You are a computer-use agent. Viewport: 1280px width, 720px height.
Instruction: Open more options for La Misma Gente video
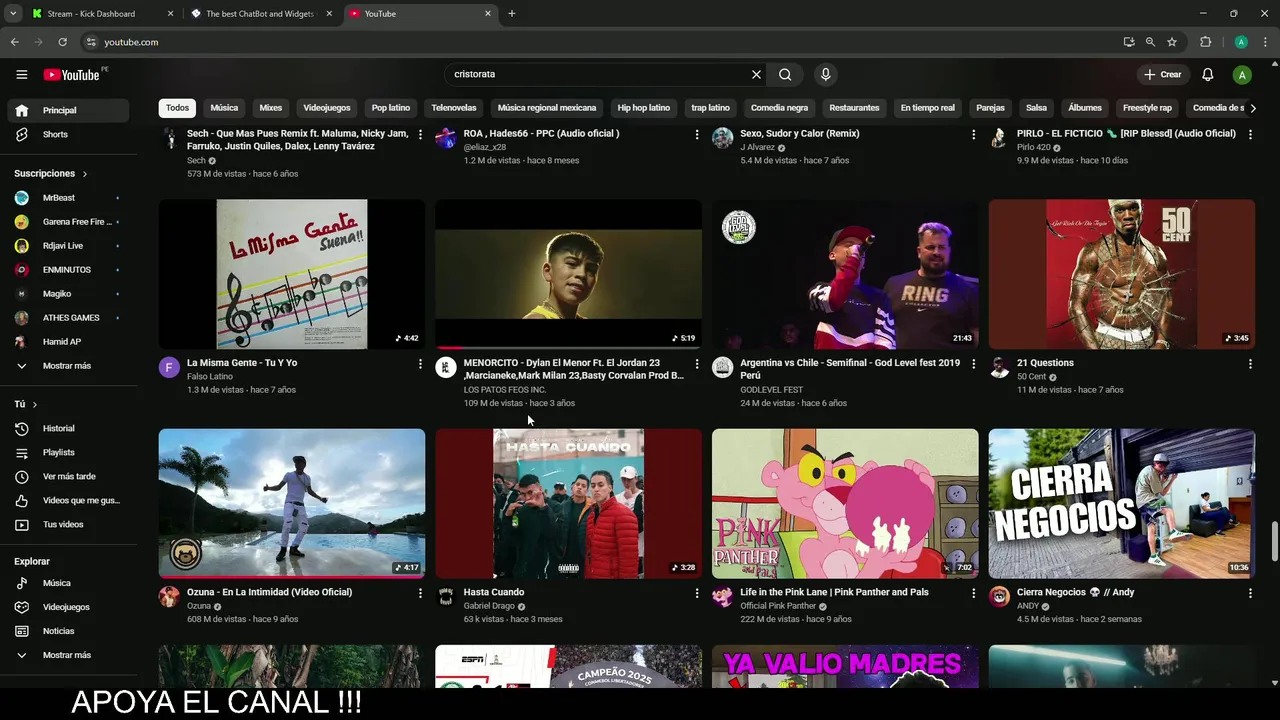(420, 364)
